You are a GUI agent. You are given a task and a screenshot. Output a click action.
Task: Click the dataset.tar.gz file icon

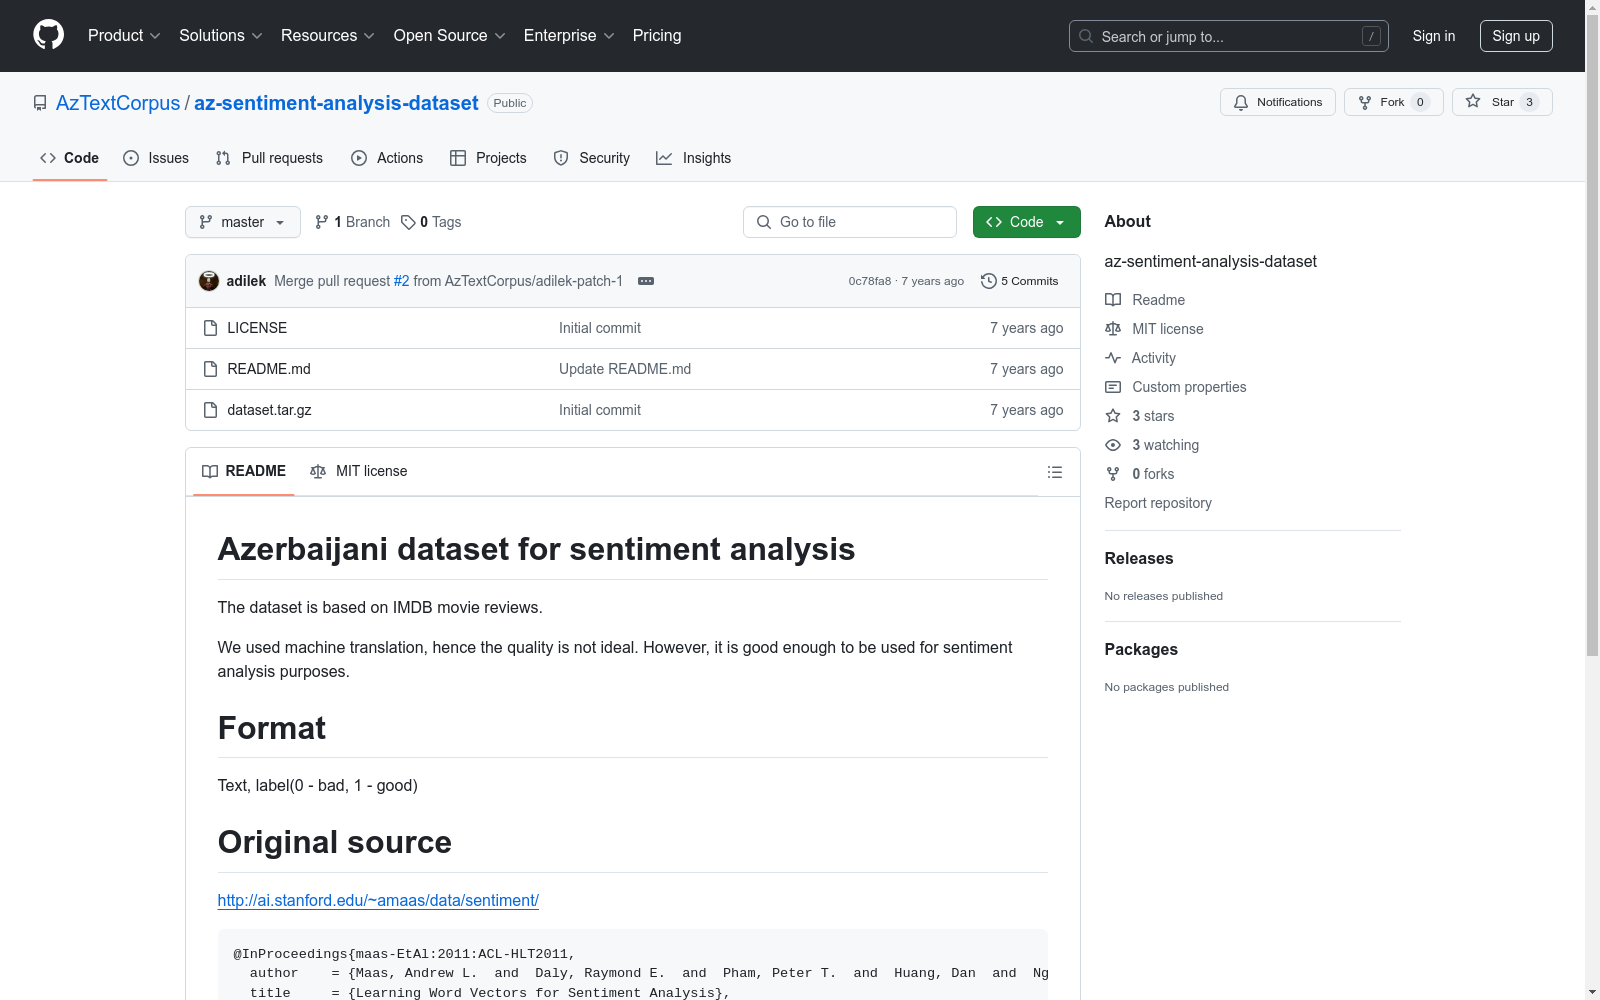(x=210, y=410)
